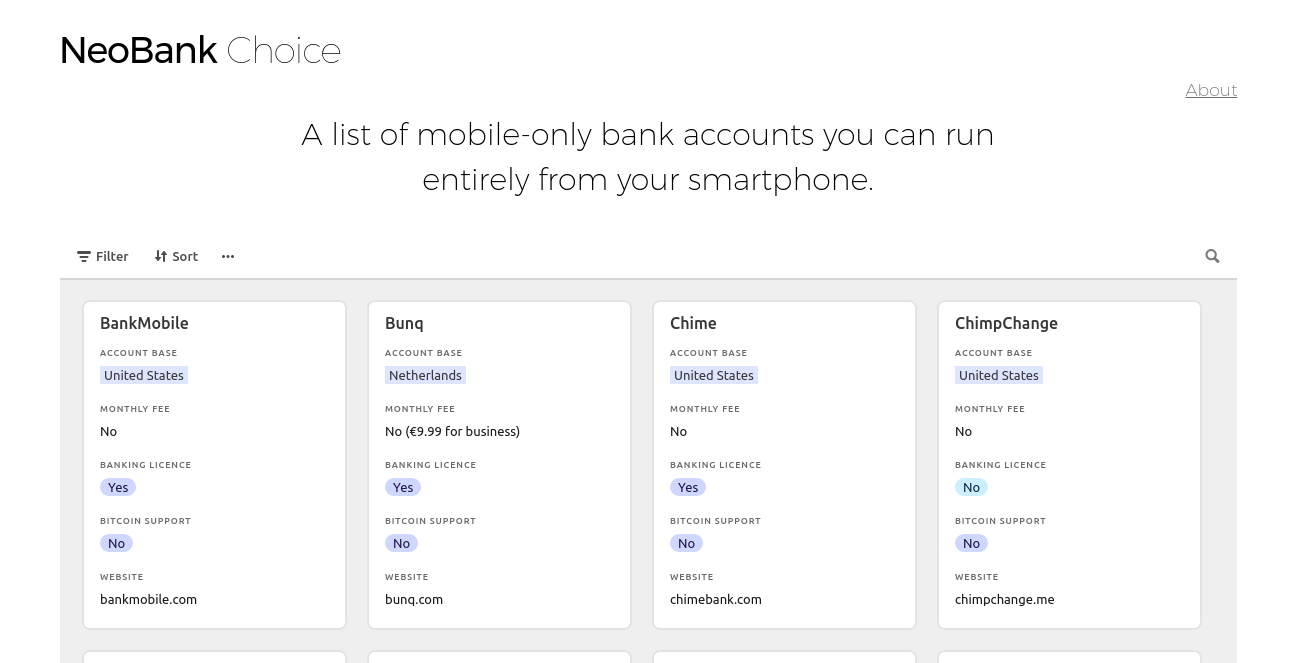Open the Filter options

(103, 256)
